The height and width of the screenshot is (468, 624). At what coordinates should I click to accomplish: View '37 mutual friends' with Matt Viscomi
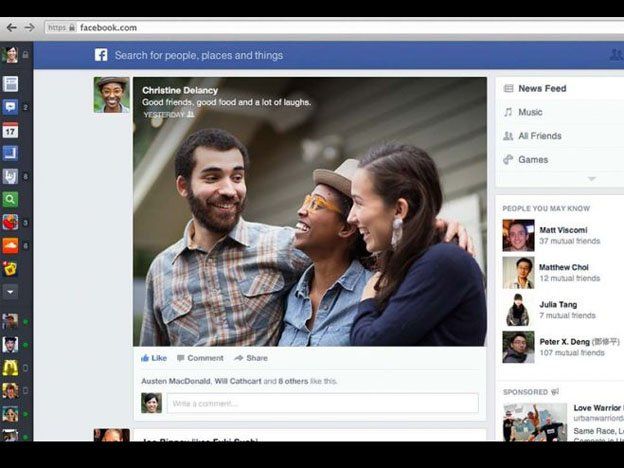569,241
